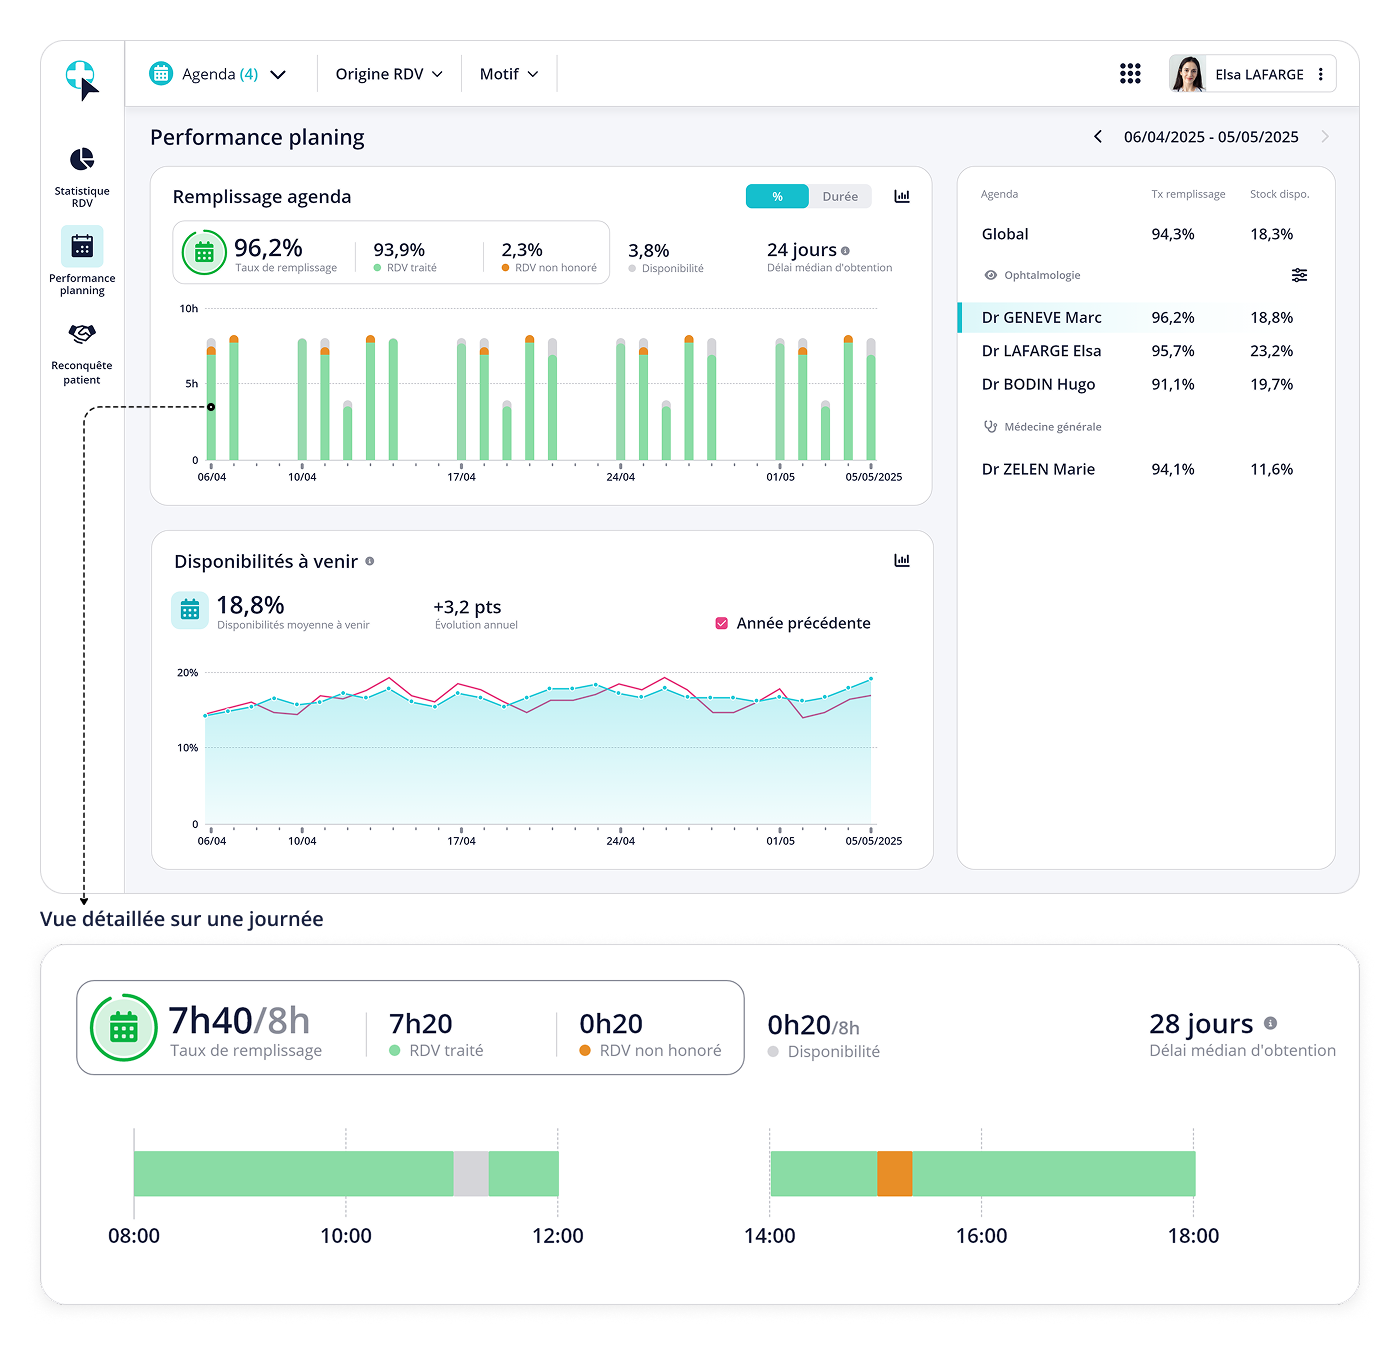Open filter sliders icon in Ophtalmologie row
The width and height of the screenshot is (1400, 1345).
coord(1299,275)
